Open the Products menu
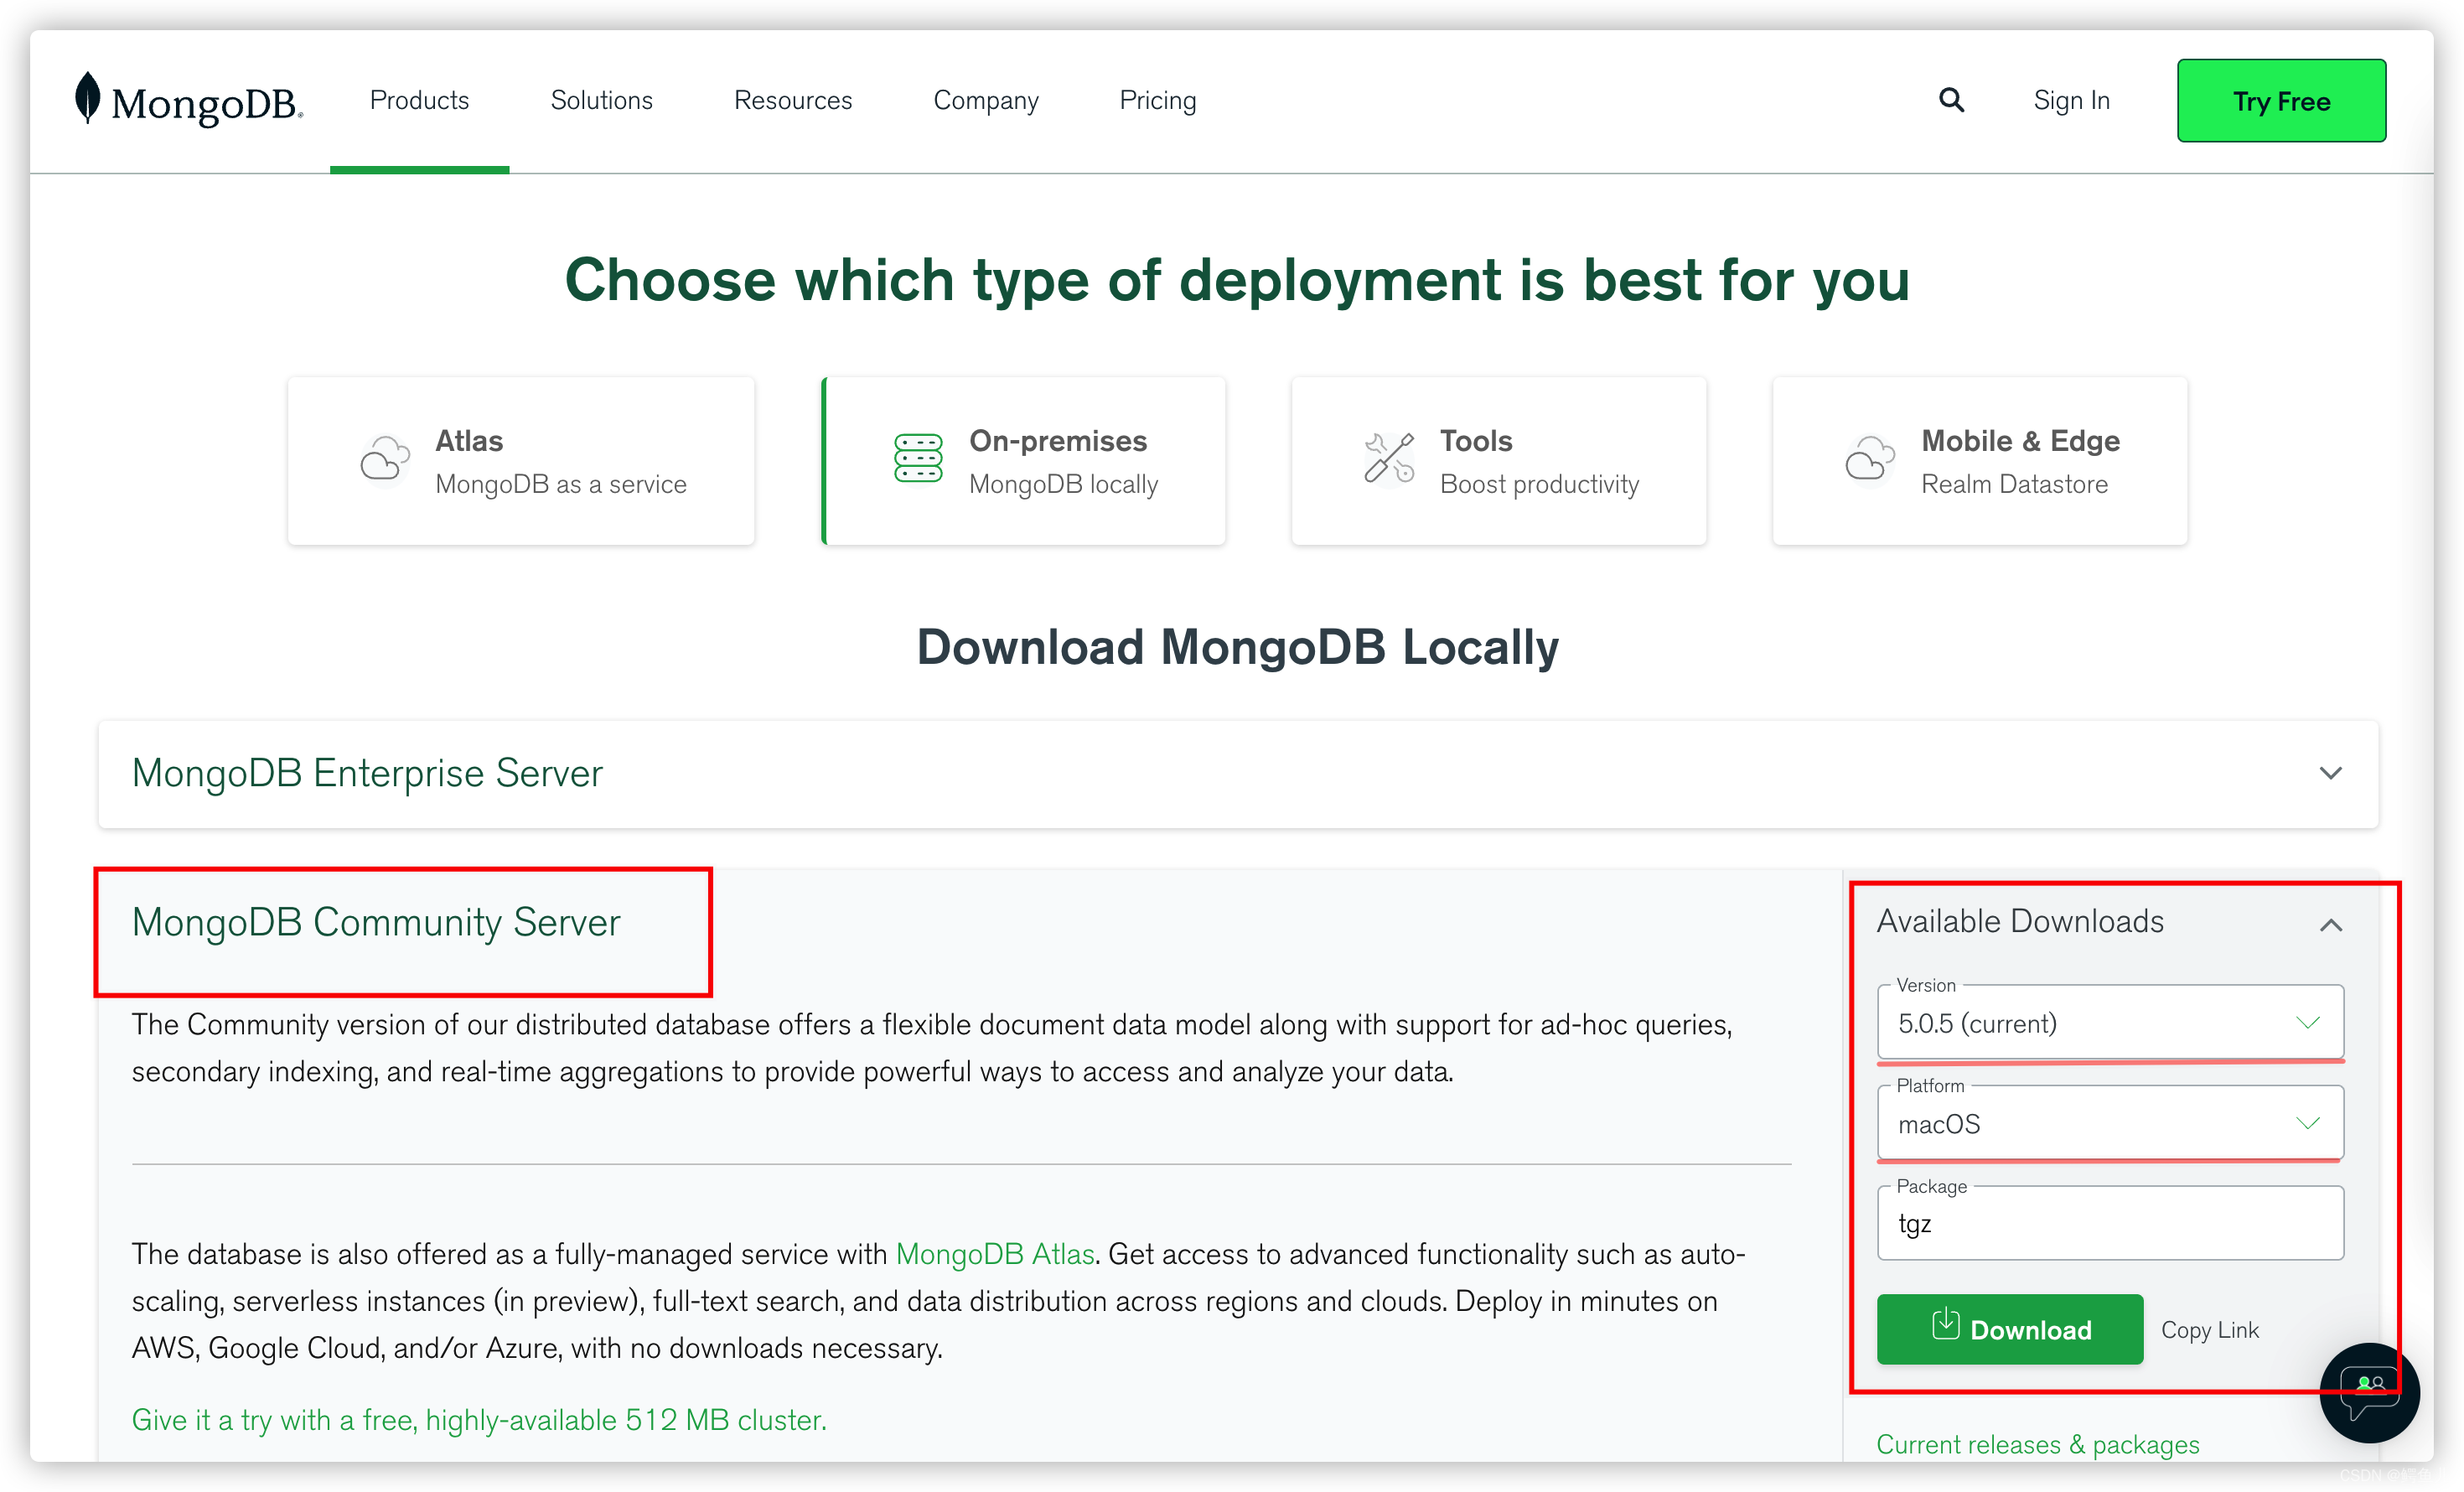This screenshot has height=1492, width=2464. [x=420, y=100]
